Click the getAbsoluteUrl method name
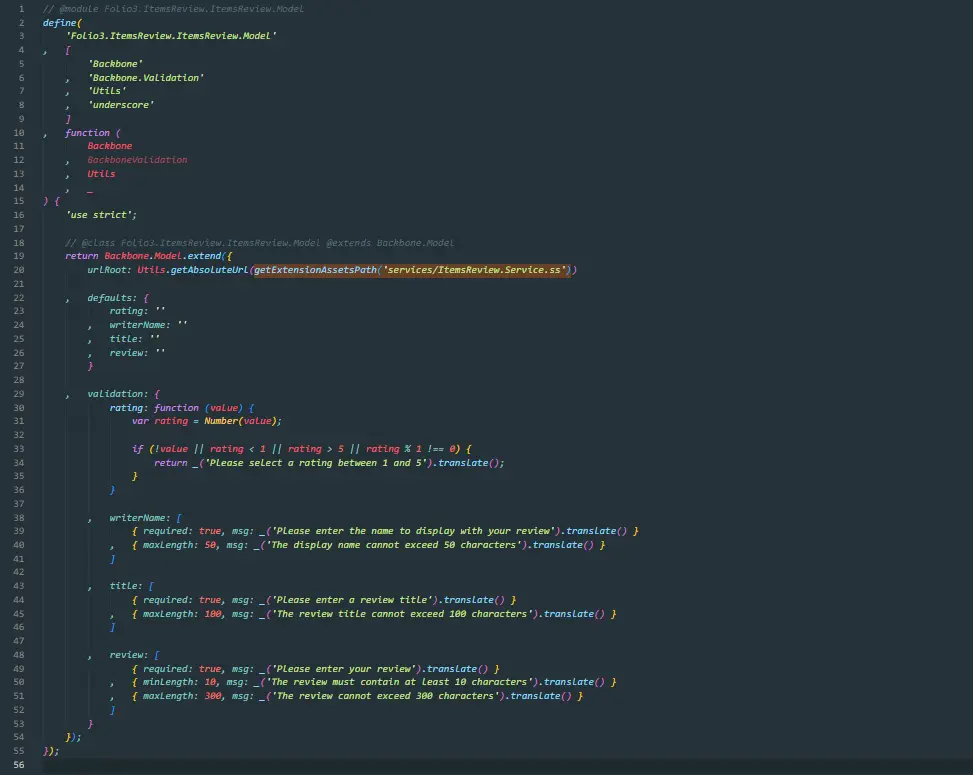The width and height of the screenshot is (973, 775). (209, 270)
